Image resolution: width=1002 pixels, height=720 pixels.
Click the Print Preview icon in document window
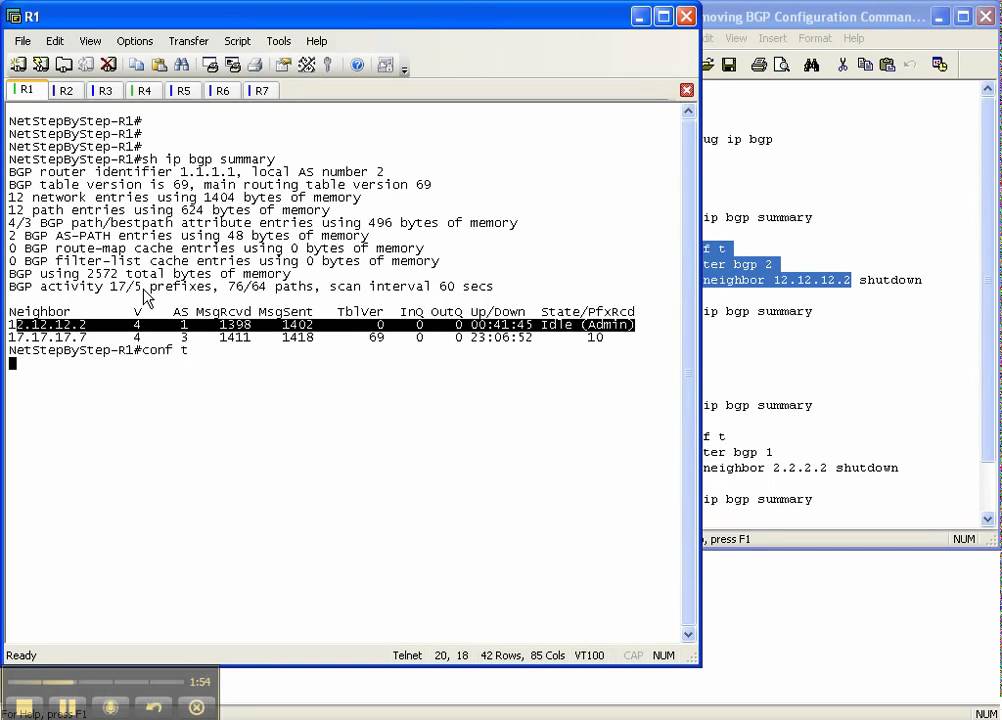pyautogui.click(x=781, y=64)
